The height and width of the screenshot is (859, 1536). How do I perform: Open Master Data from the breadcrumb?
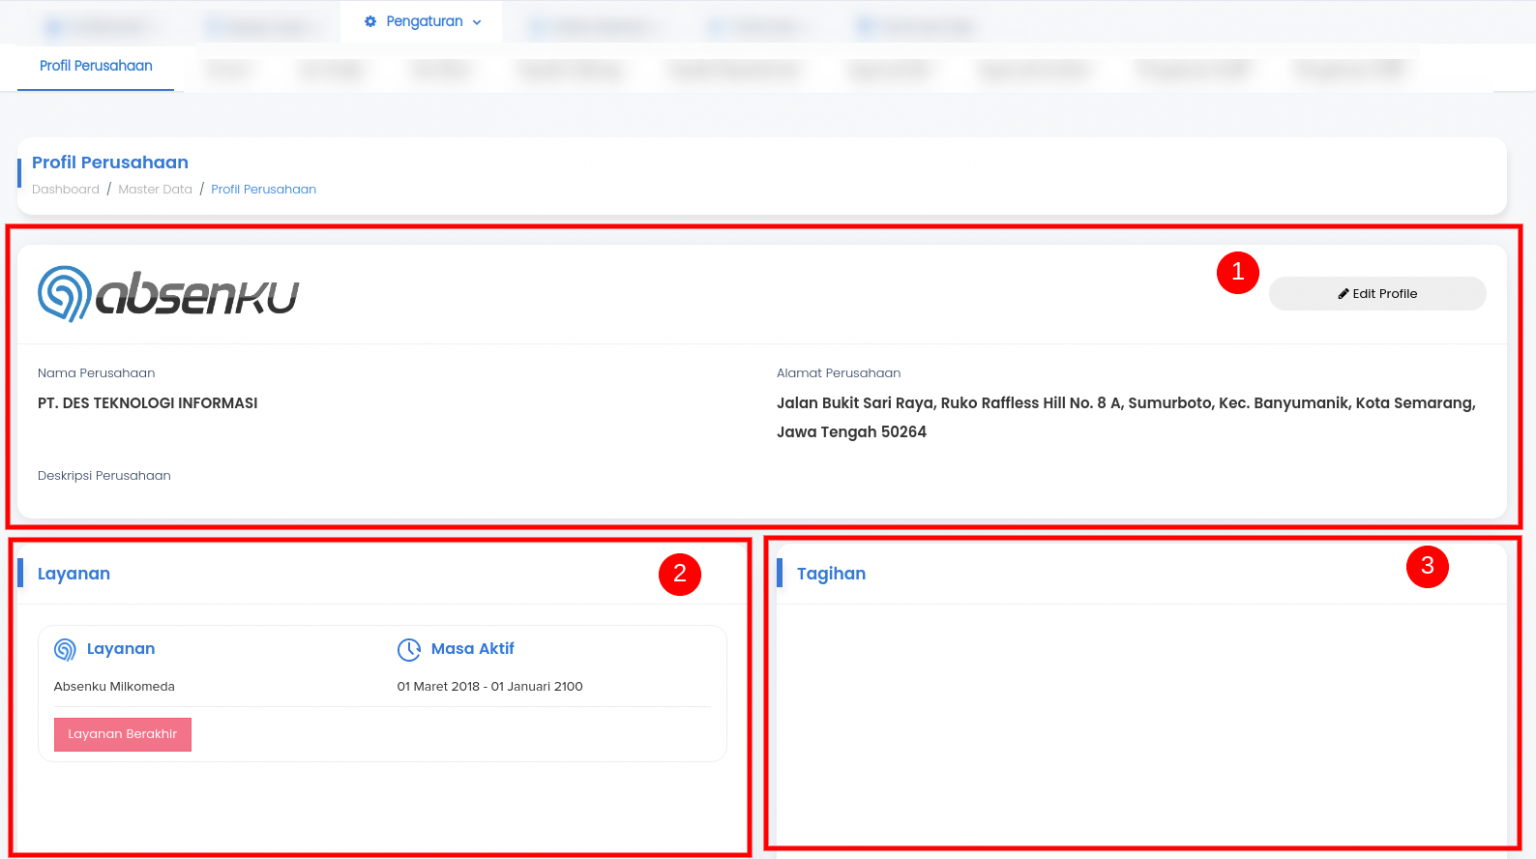point(155,189)
